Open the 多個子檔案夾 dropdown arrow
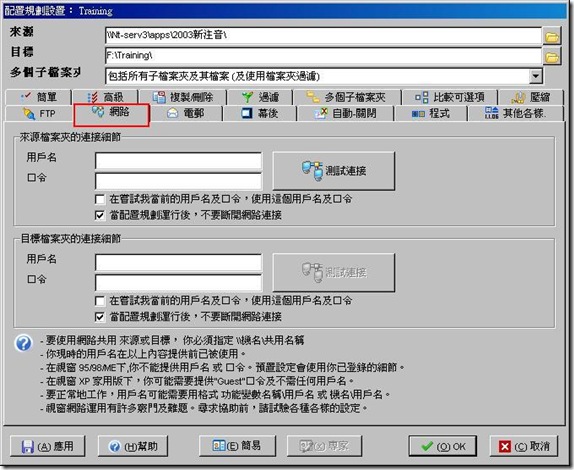The height and width of the screenshot is (470, 574). pos(536,76)
